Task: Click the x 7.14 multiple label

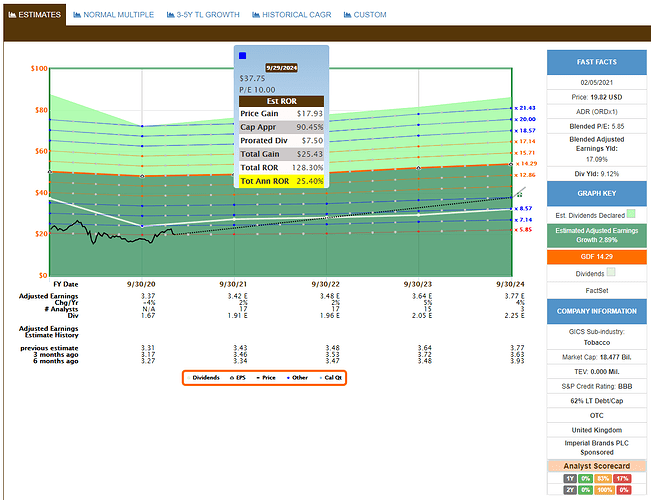Action: tap(523, 220)
